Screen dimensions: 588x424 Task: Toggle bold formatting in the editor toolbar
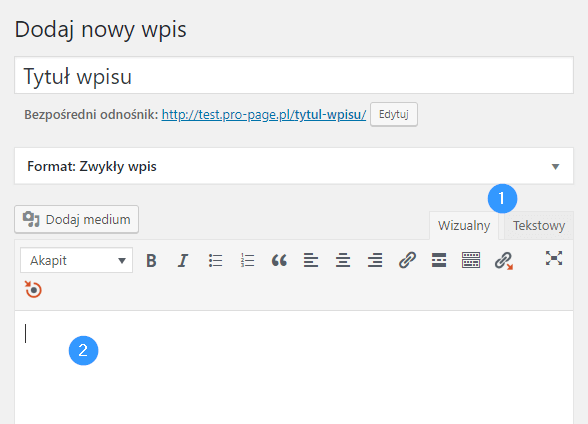pyautogui.click(x=151, y=260)
